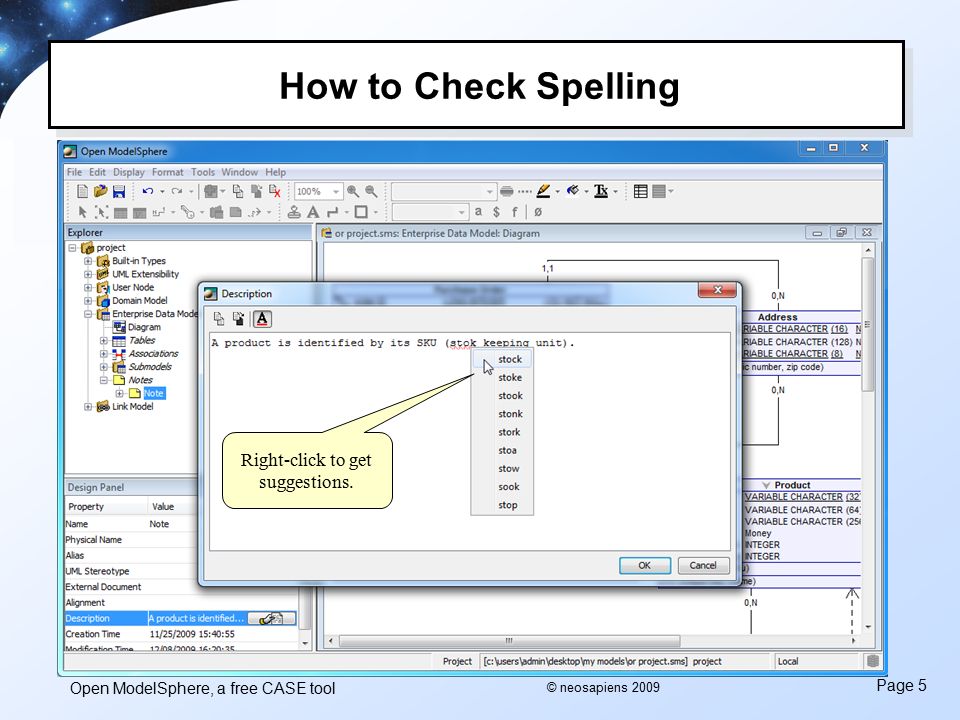Select the User Node tree item
The height and width of the screenshot is (720, 960).
[x=133, y=287]
